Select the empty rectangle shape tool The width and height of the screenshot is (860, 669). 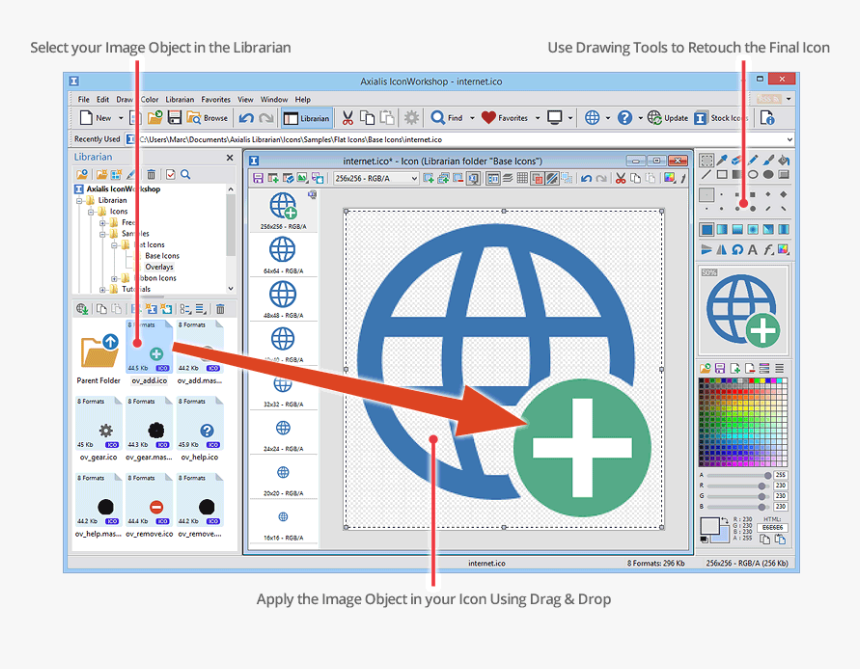tap(722, 175)
